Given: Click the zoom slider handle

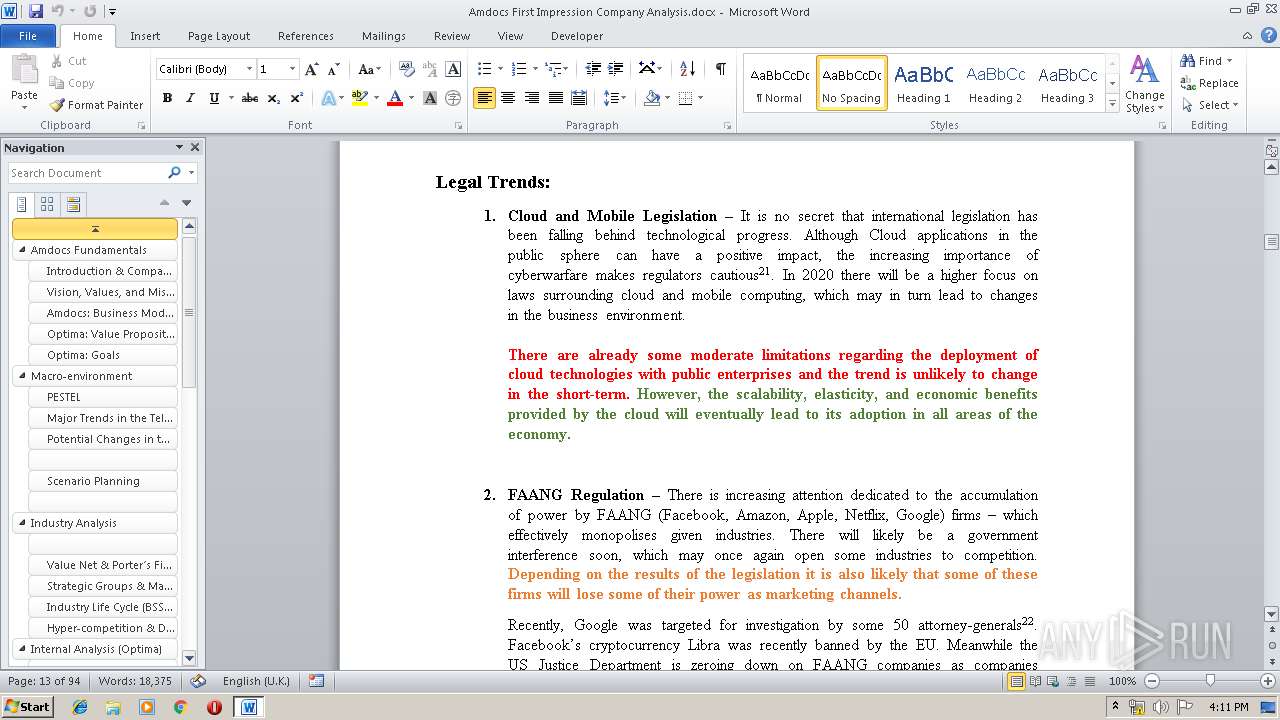Looking at the screenshot, I should tap(1210, 681).
